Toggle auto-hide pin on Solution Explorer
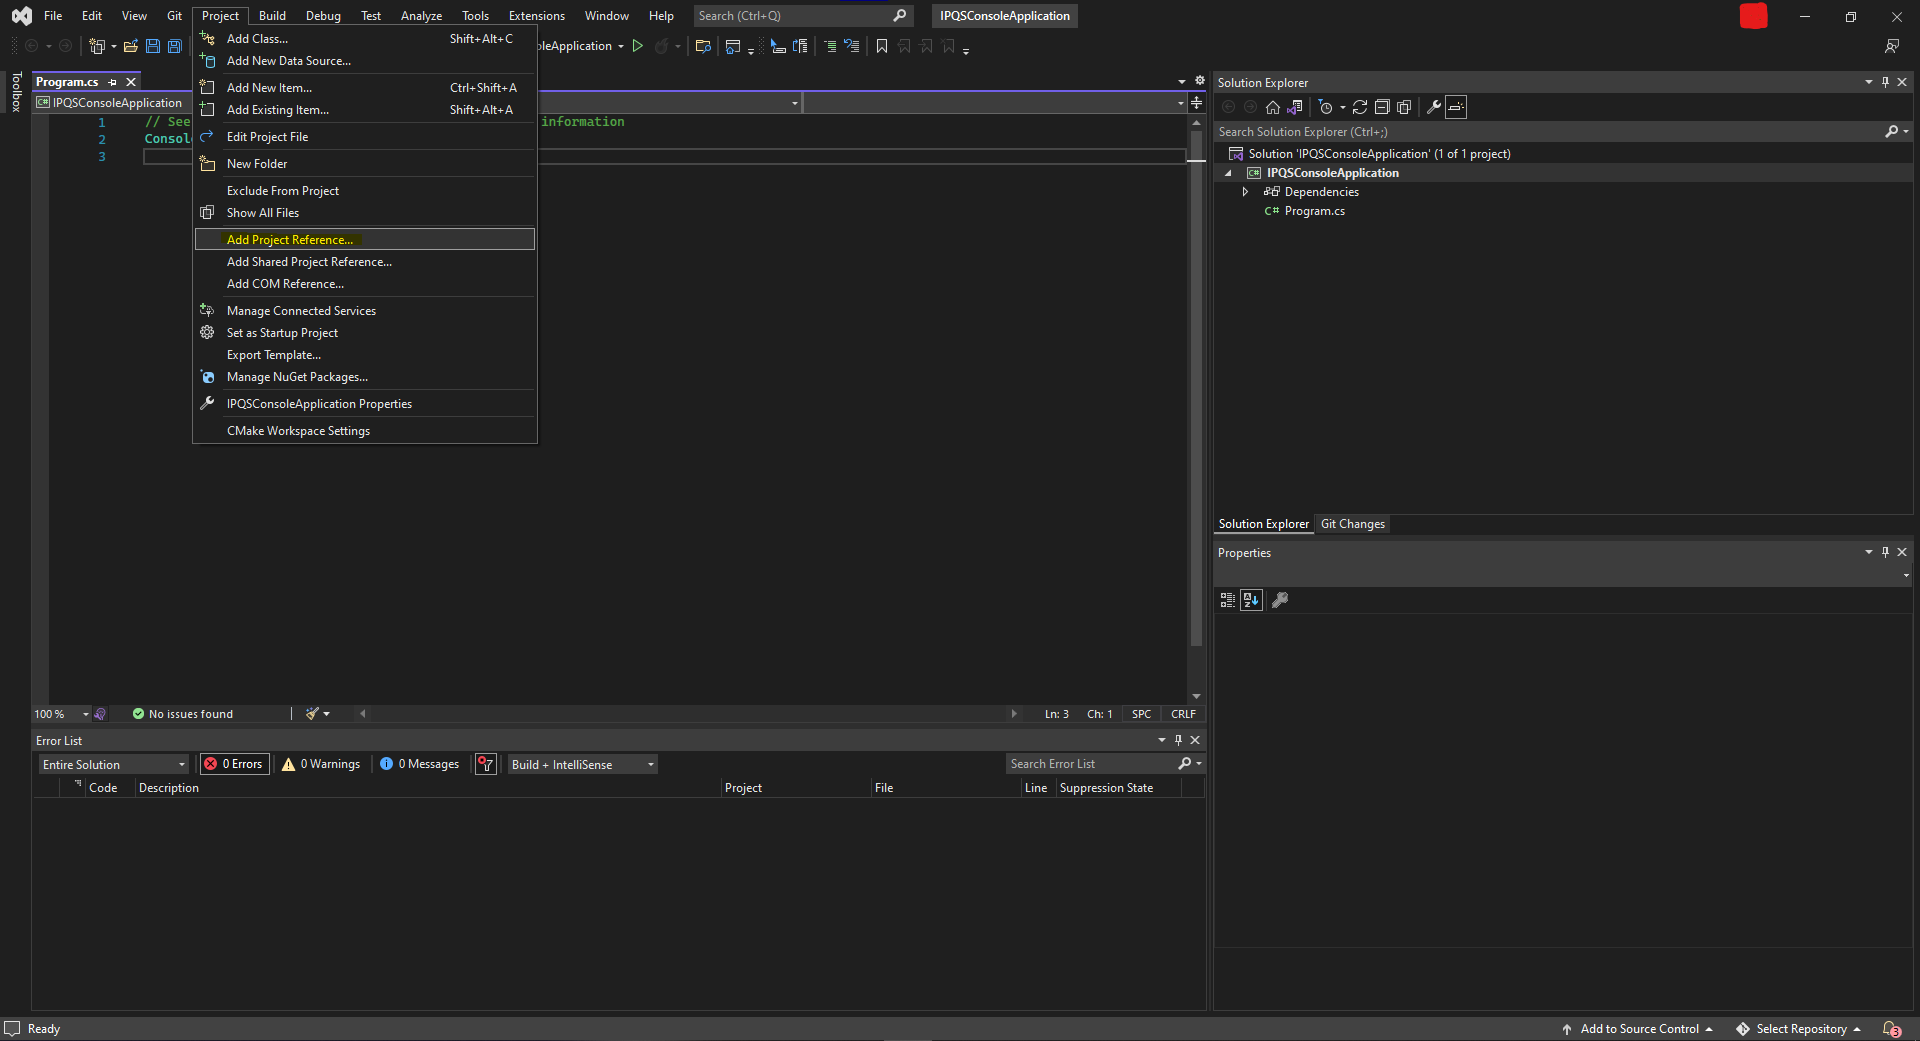This screenshot has height=1041, width=1920. pyautogui.click(x=1885, y=82)
